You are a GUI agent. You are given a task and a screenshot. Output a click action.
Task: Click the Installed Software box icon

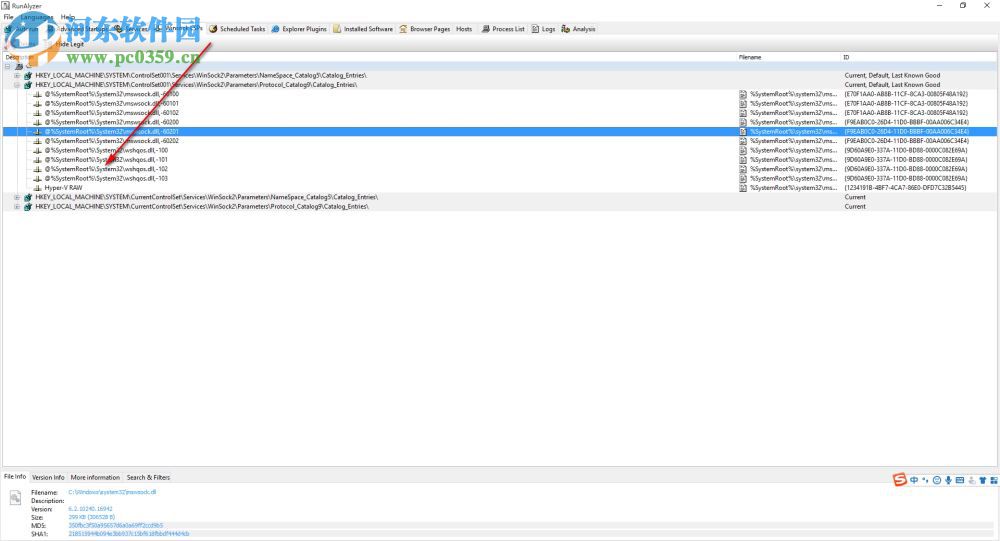coord(337,29)
